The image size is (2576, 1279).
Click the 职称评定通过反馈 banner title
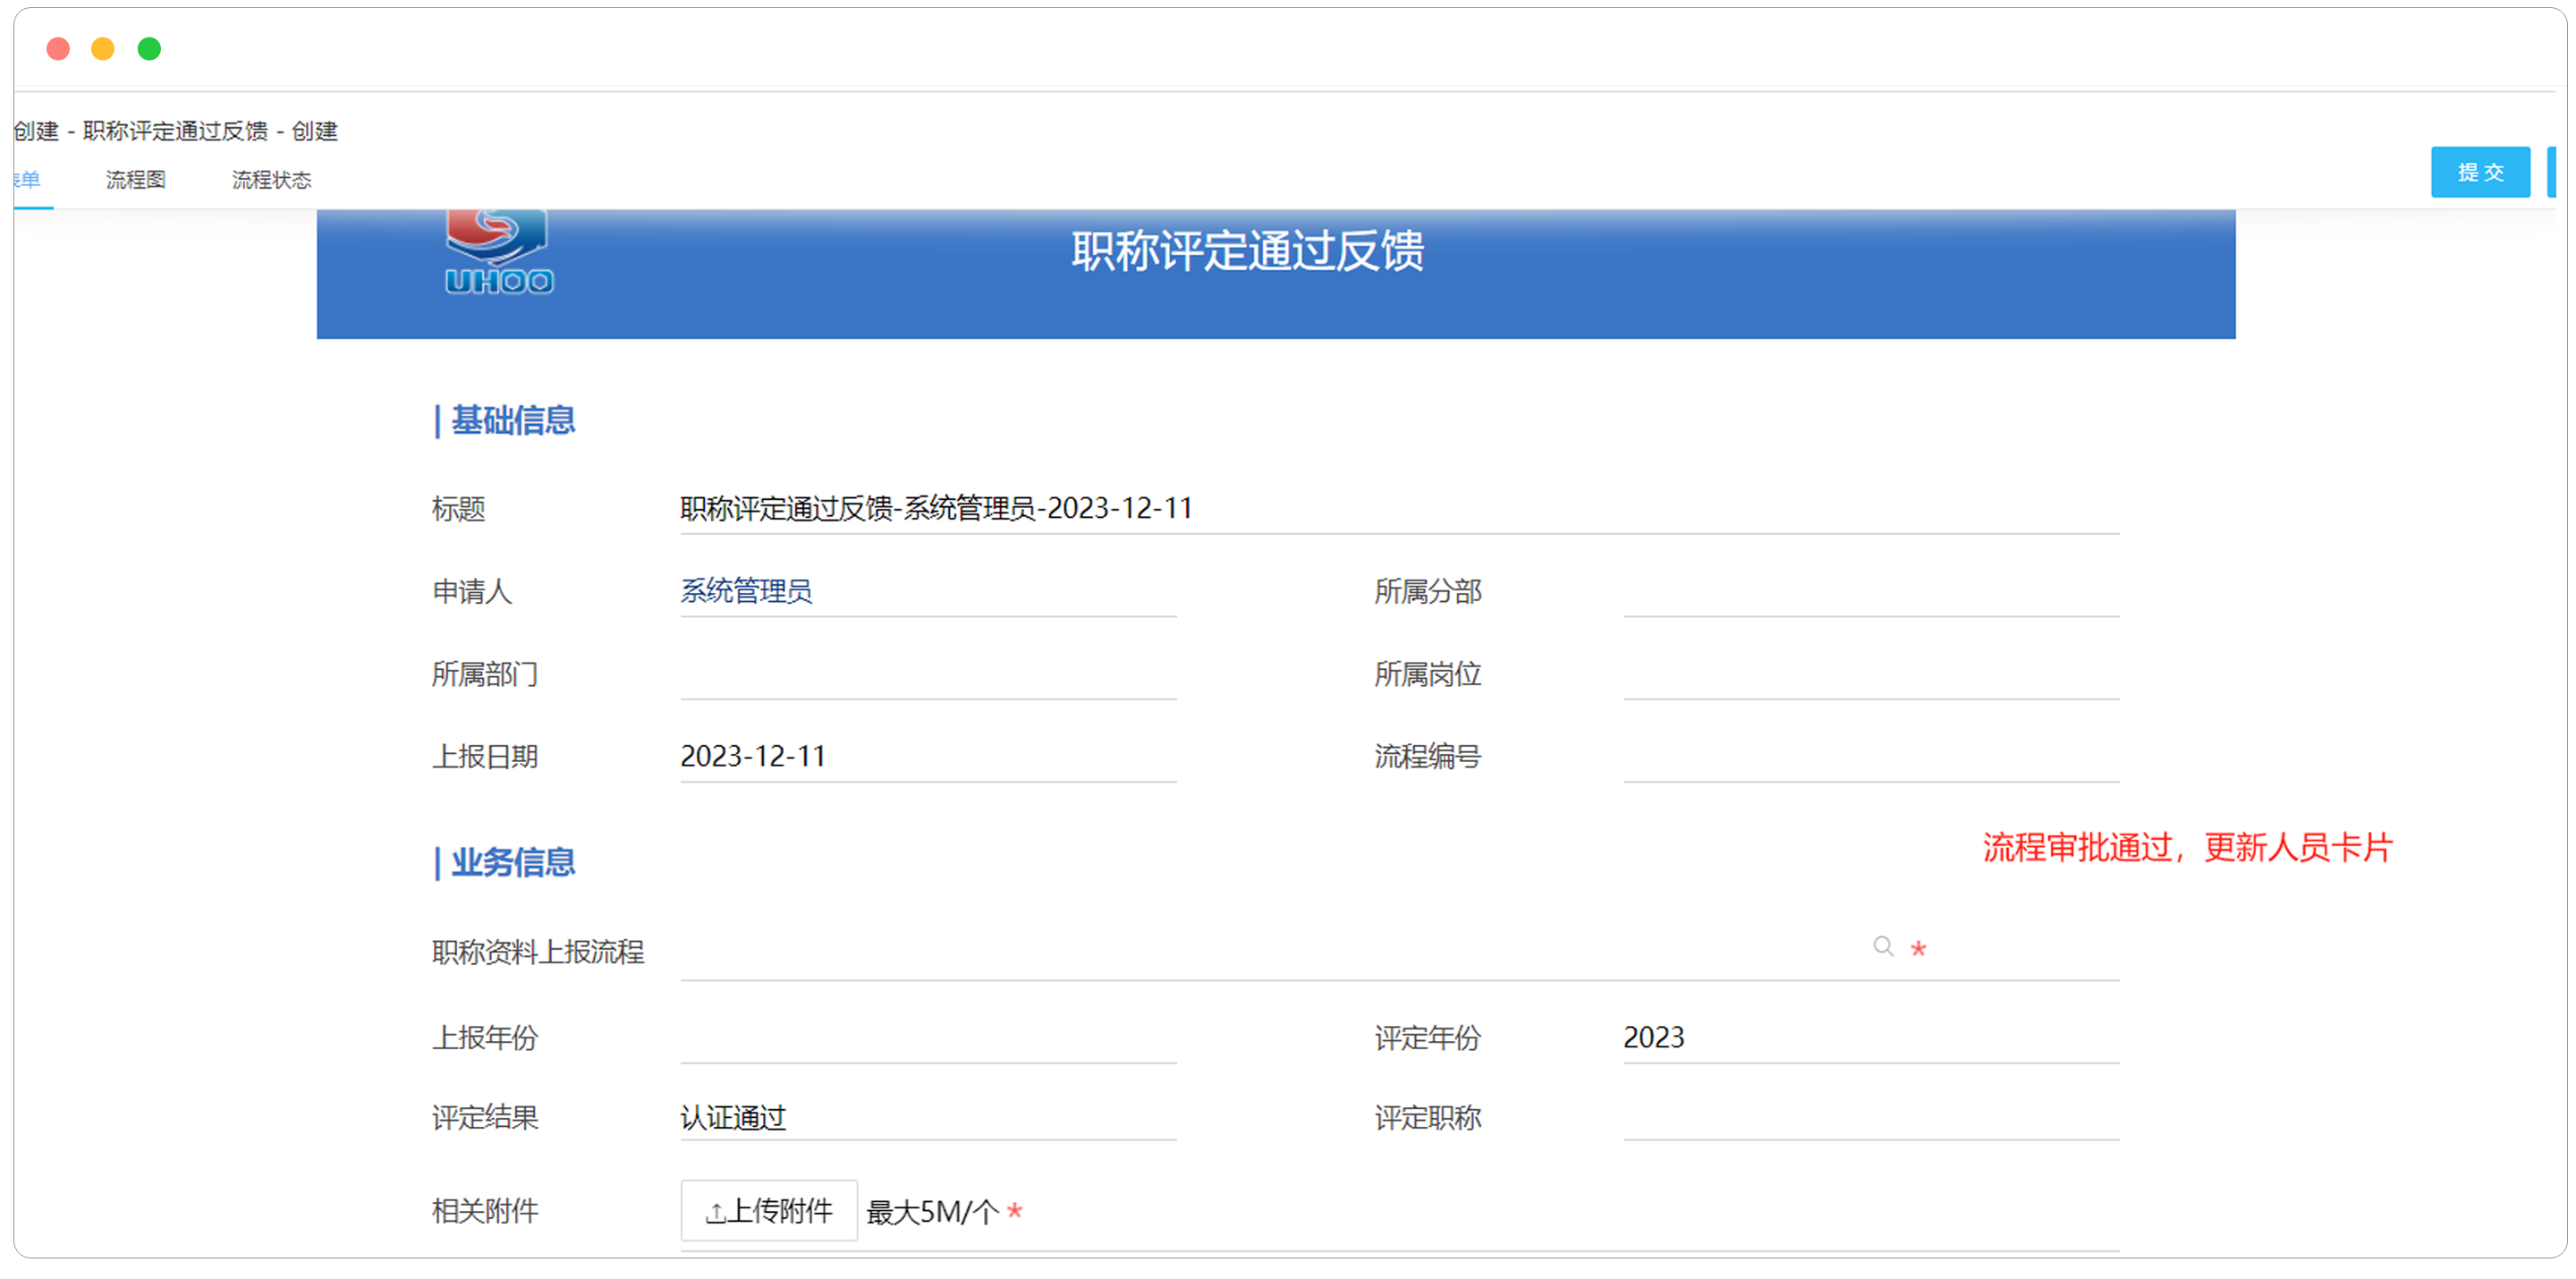(x=1247, y=251)
